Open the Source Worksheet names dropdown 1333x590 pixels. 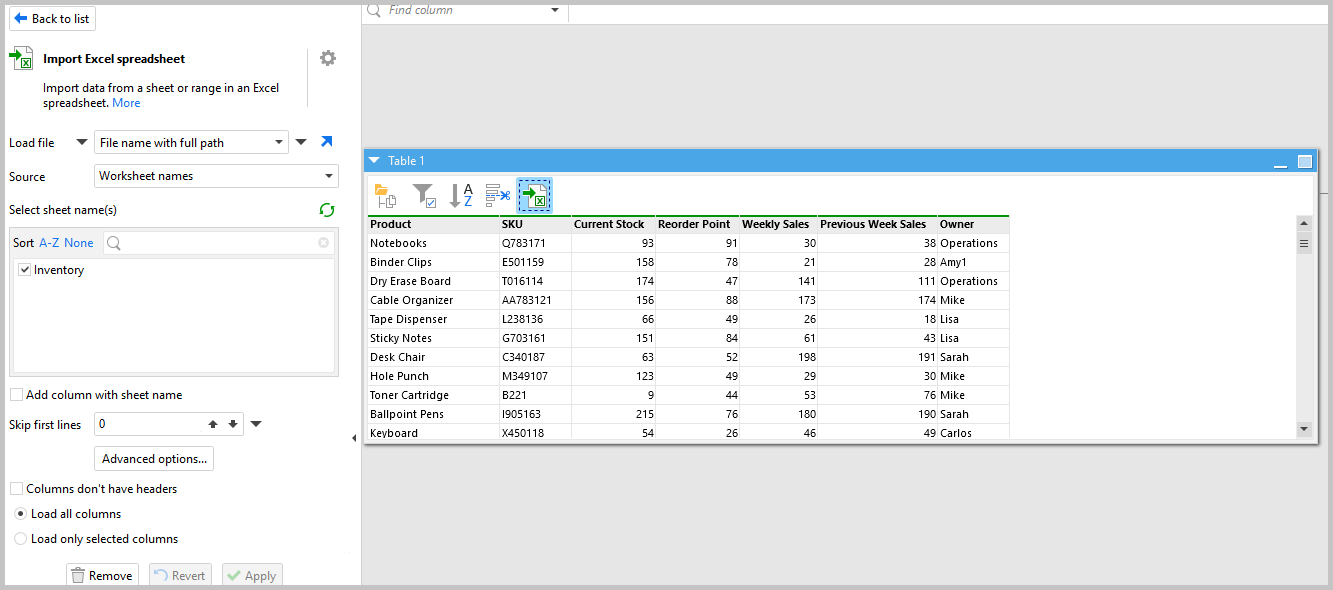216,176
